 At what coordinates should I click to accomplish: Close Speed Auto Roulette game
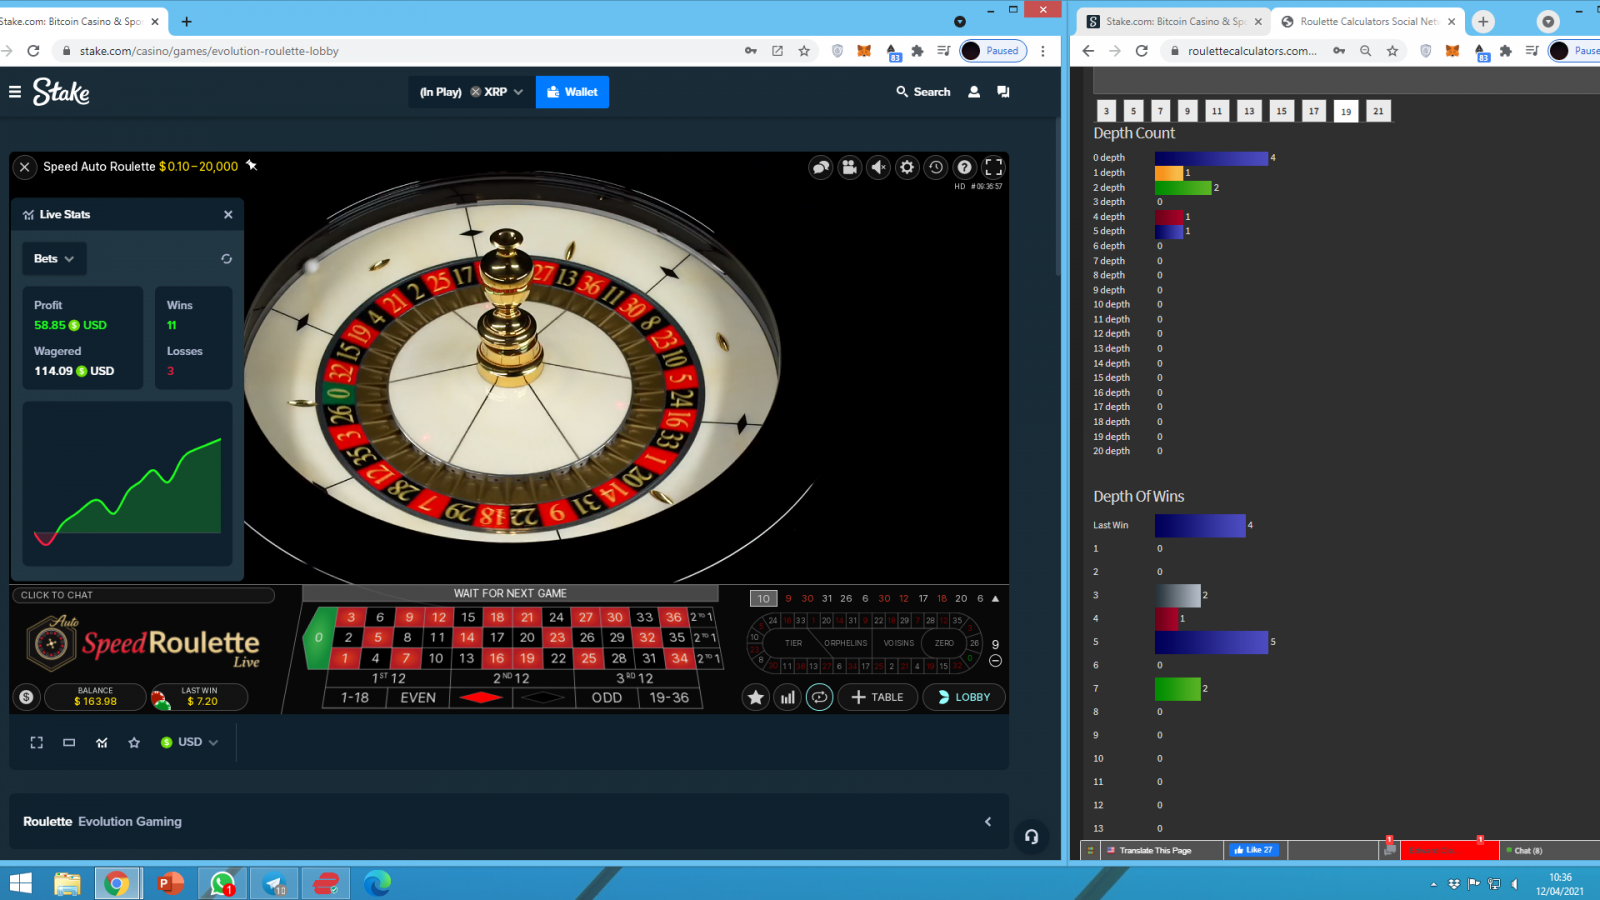(x=25, y=167)
